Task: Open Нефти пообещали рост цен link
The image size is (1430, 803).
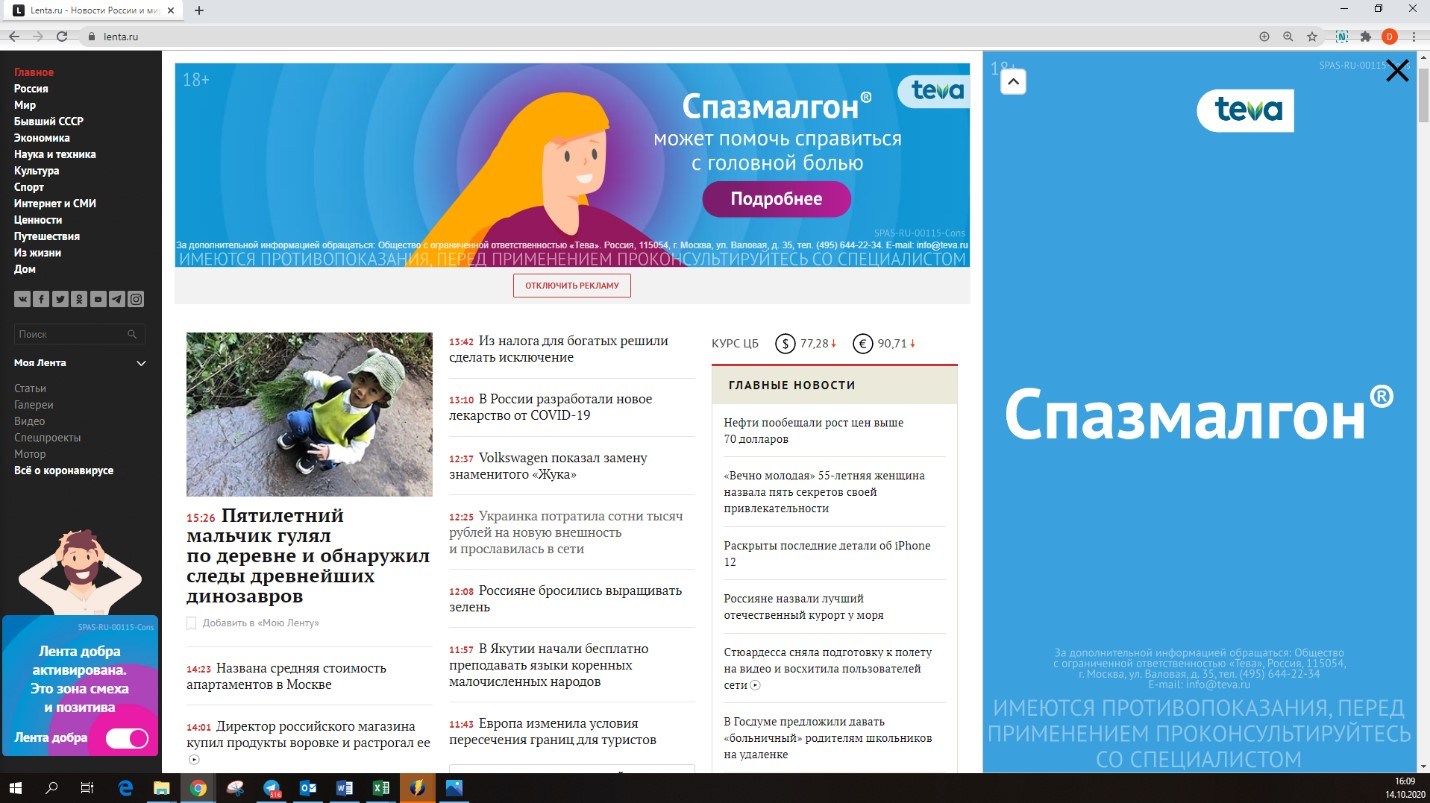Action: coord(814,431)
